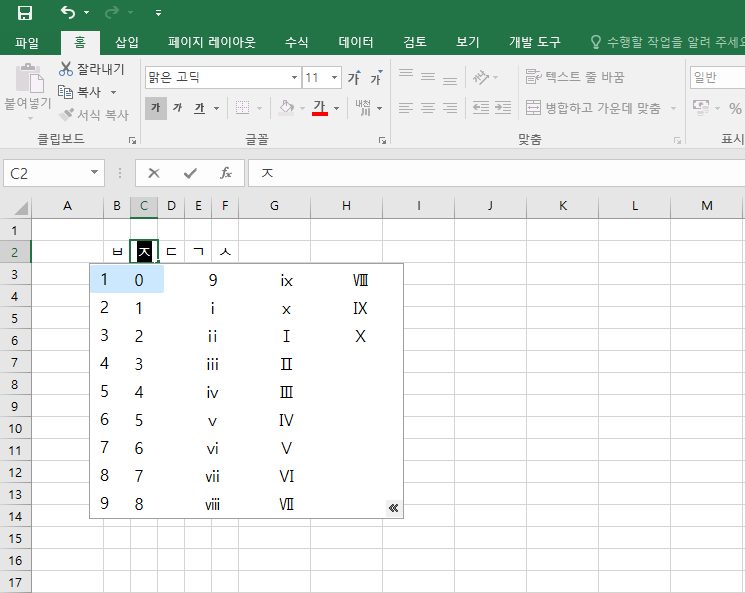The image size is (745, 593).
Task: Open the Undo history dropdown arrow
Action: click(86, 13)
